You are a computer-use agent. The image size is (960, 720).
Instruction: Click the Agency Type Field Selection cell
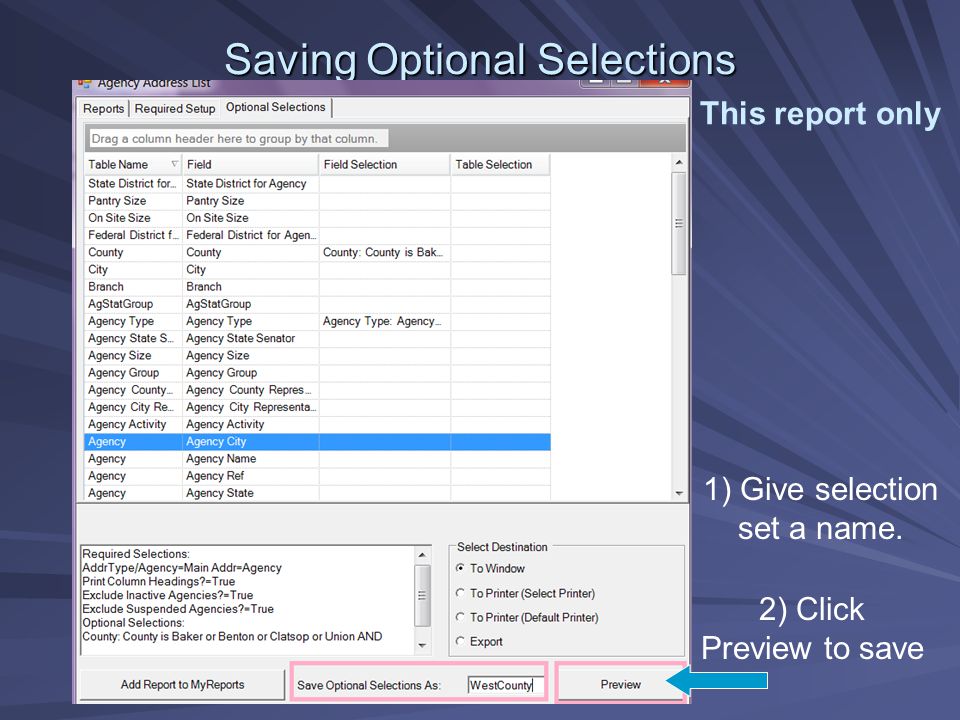pyautogui.click(x=384, y=321)
